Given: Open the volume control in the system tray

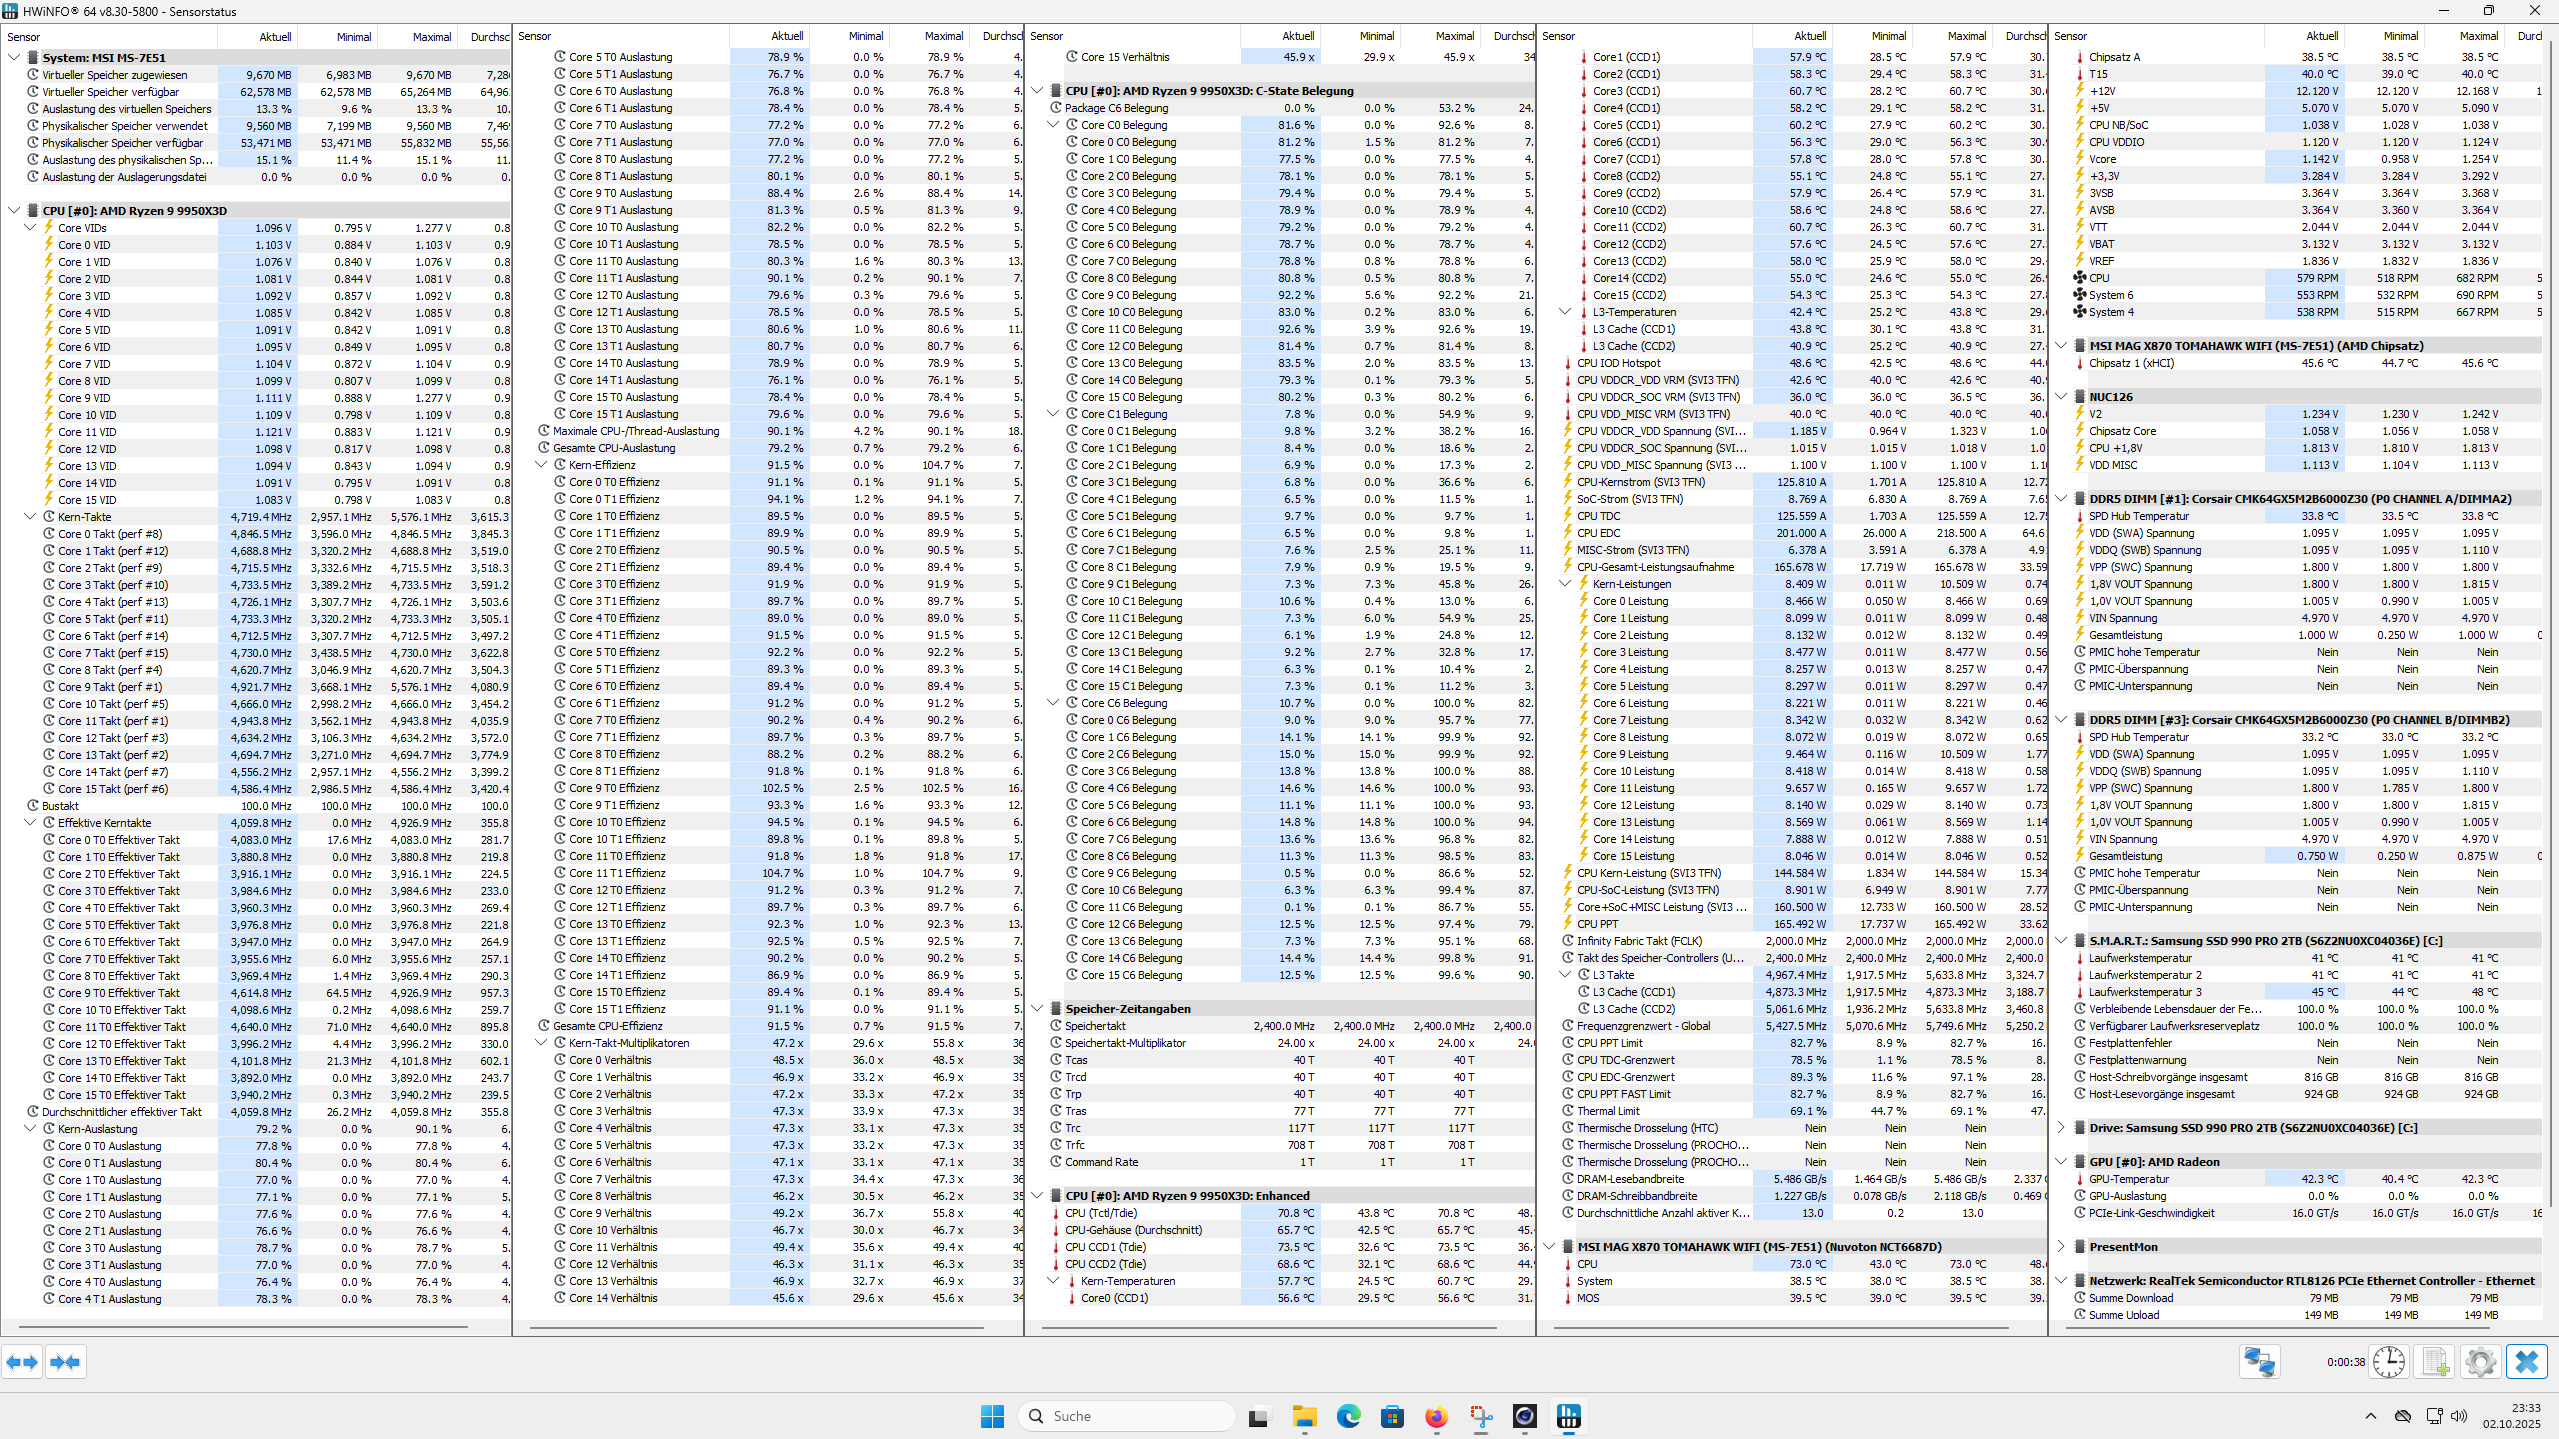Looking at the screenshot, I should pos(2460,1417).
